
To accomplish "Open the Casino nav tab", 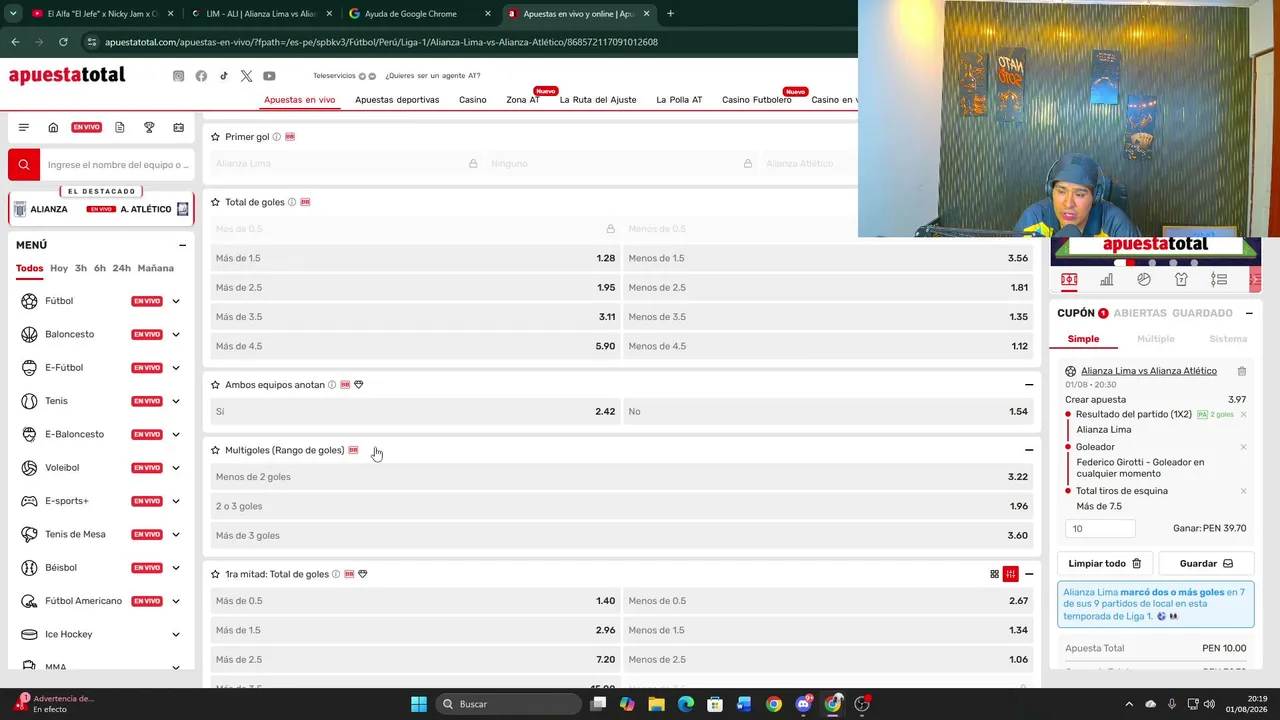I will pos(473,100).
